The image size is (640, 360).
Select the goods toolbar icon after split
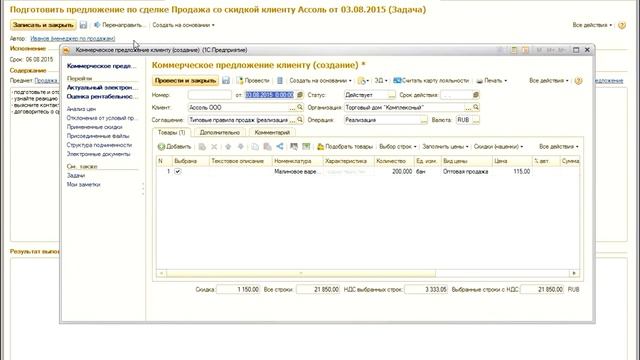(x=294, y=147)
